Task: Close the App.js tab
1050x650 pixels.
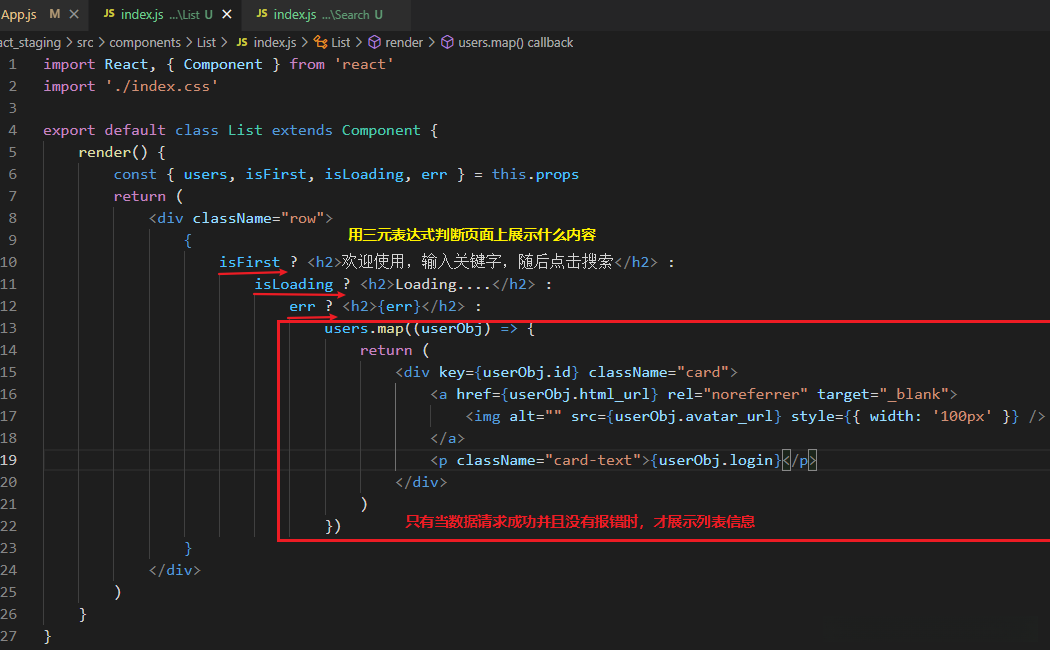Action: 74,14
